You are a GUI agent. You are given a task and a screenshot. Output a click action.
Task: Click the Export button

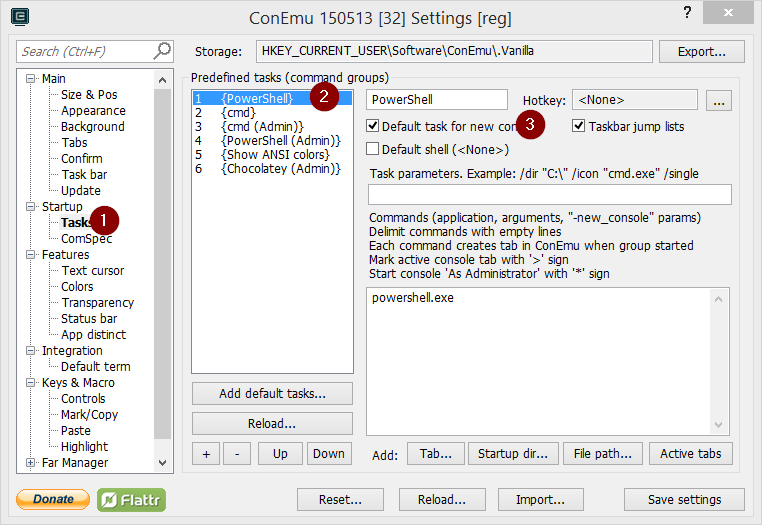702,52
